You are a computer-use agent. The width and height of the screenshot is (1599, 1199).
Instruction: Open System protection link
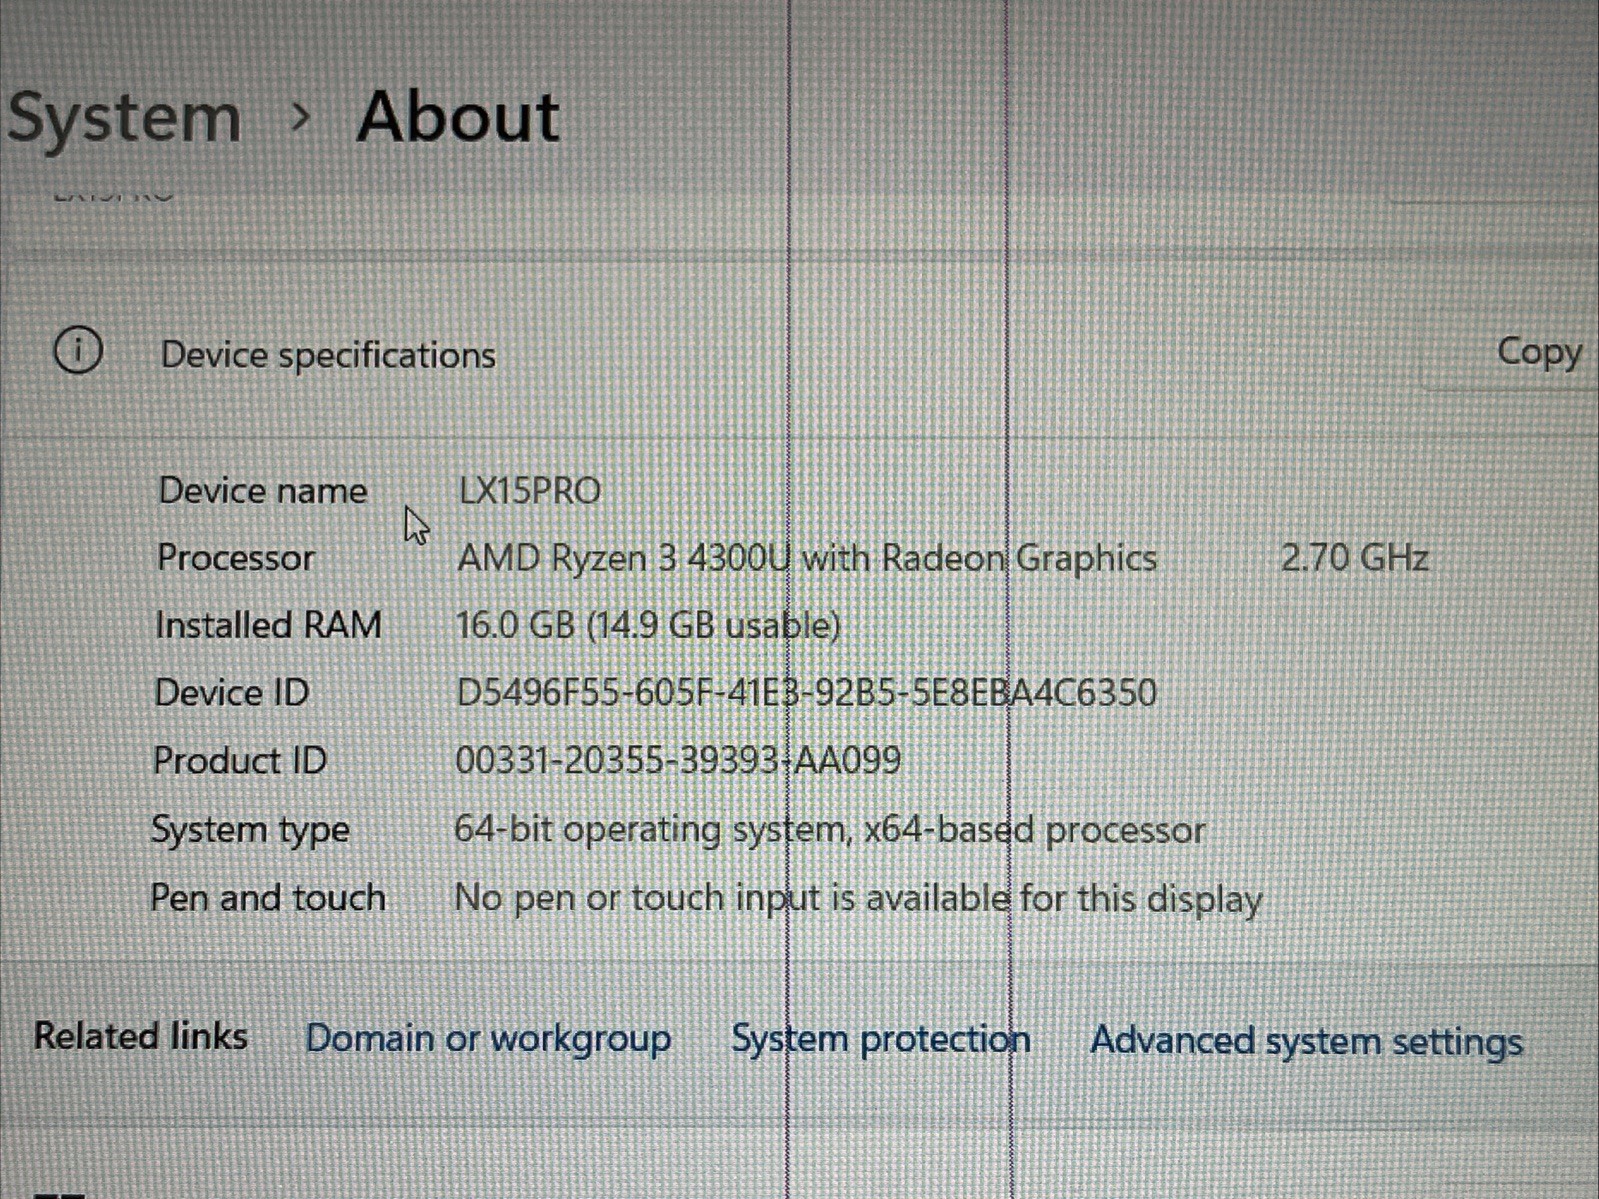tap(880, 1040)
